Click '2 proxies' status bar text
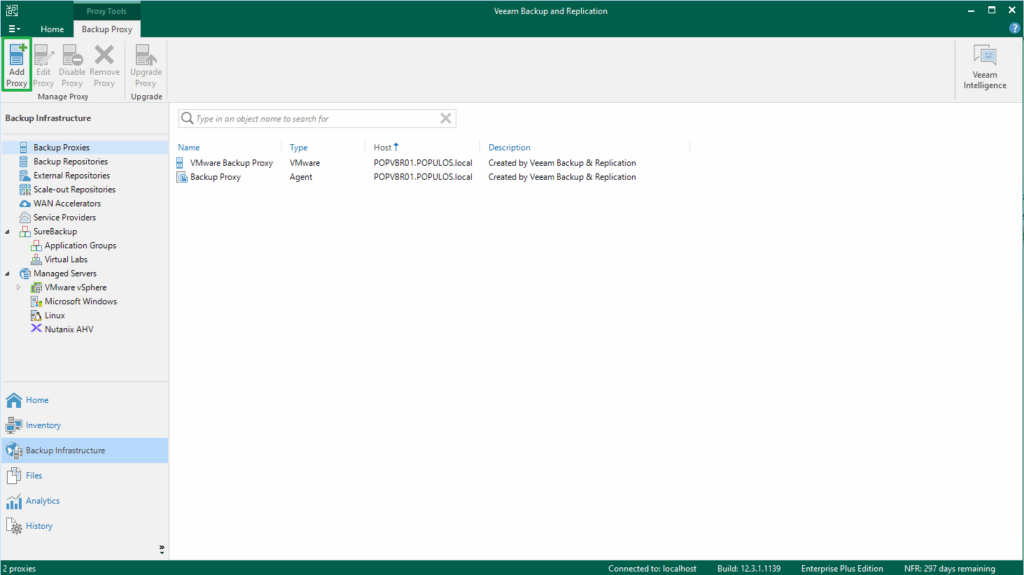The image size is (1024, 575). tap(19, 568)
